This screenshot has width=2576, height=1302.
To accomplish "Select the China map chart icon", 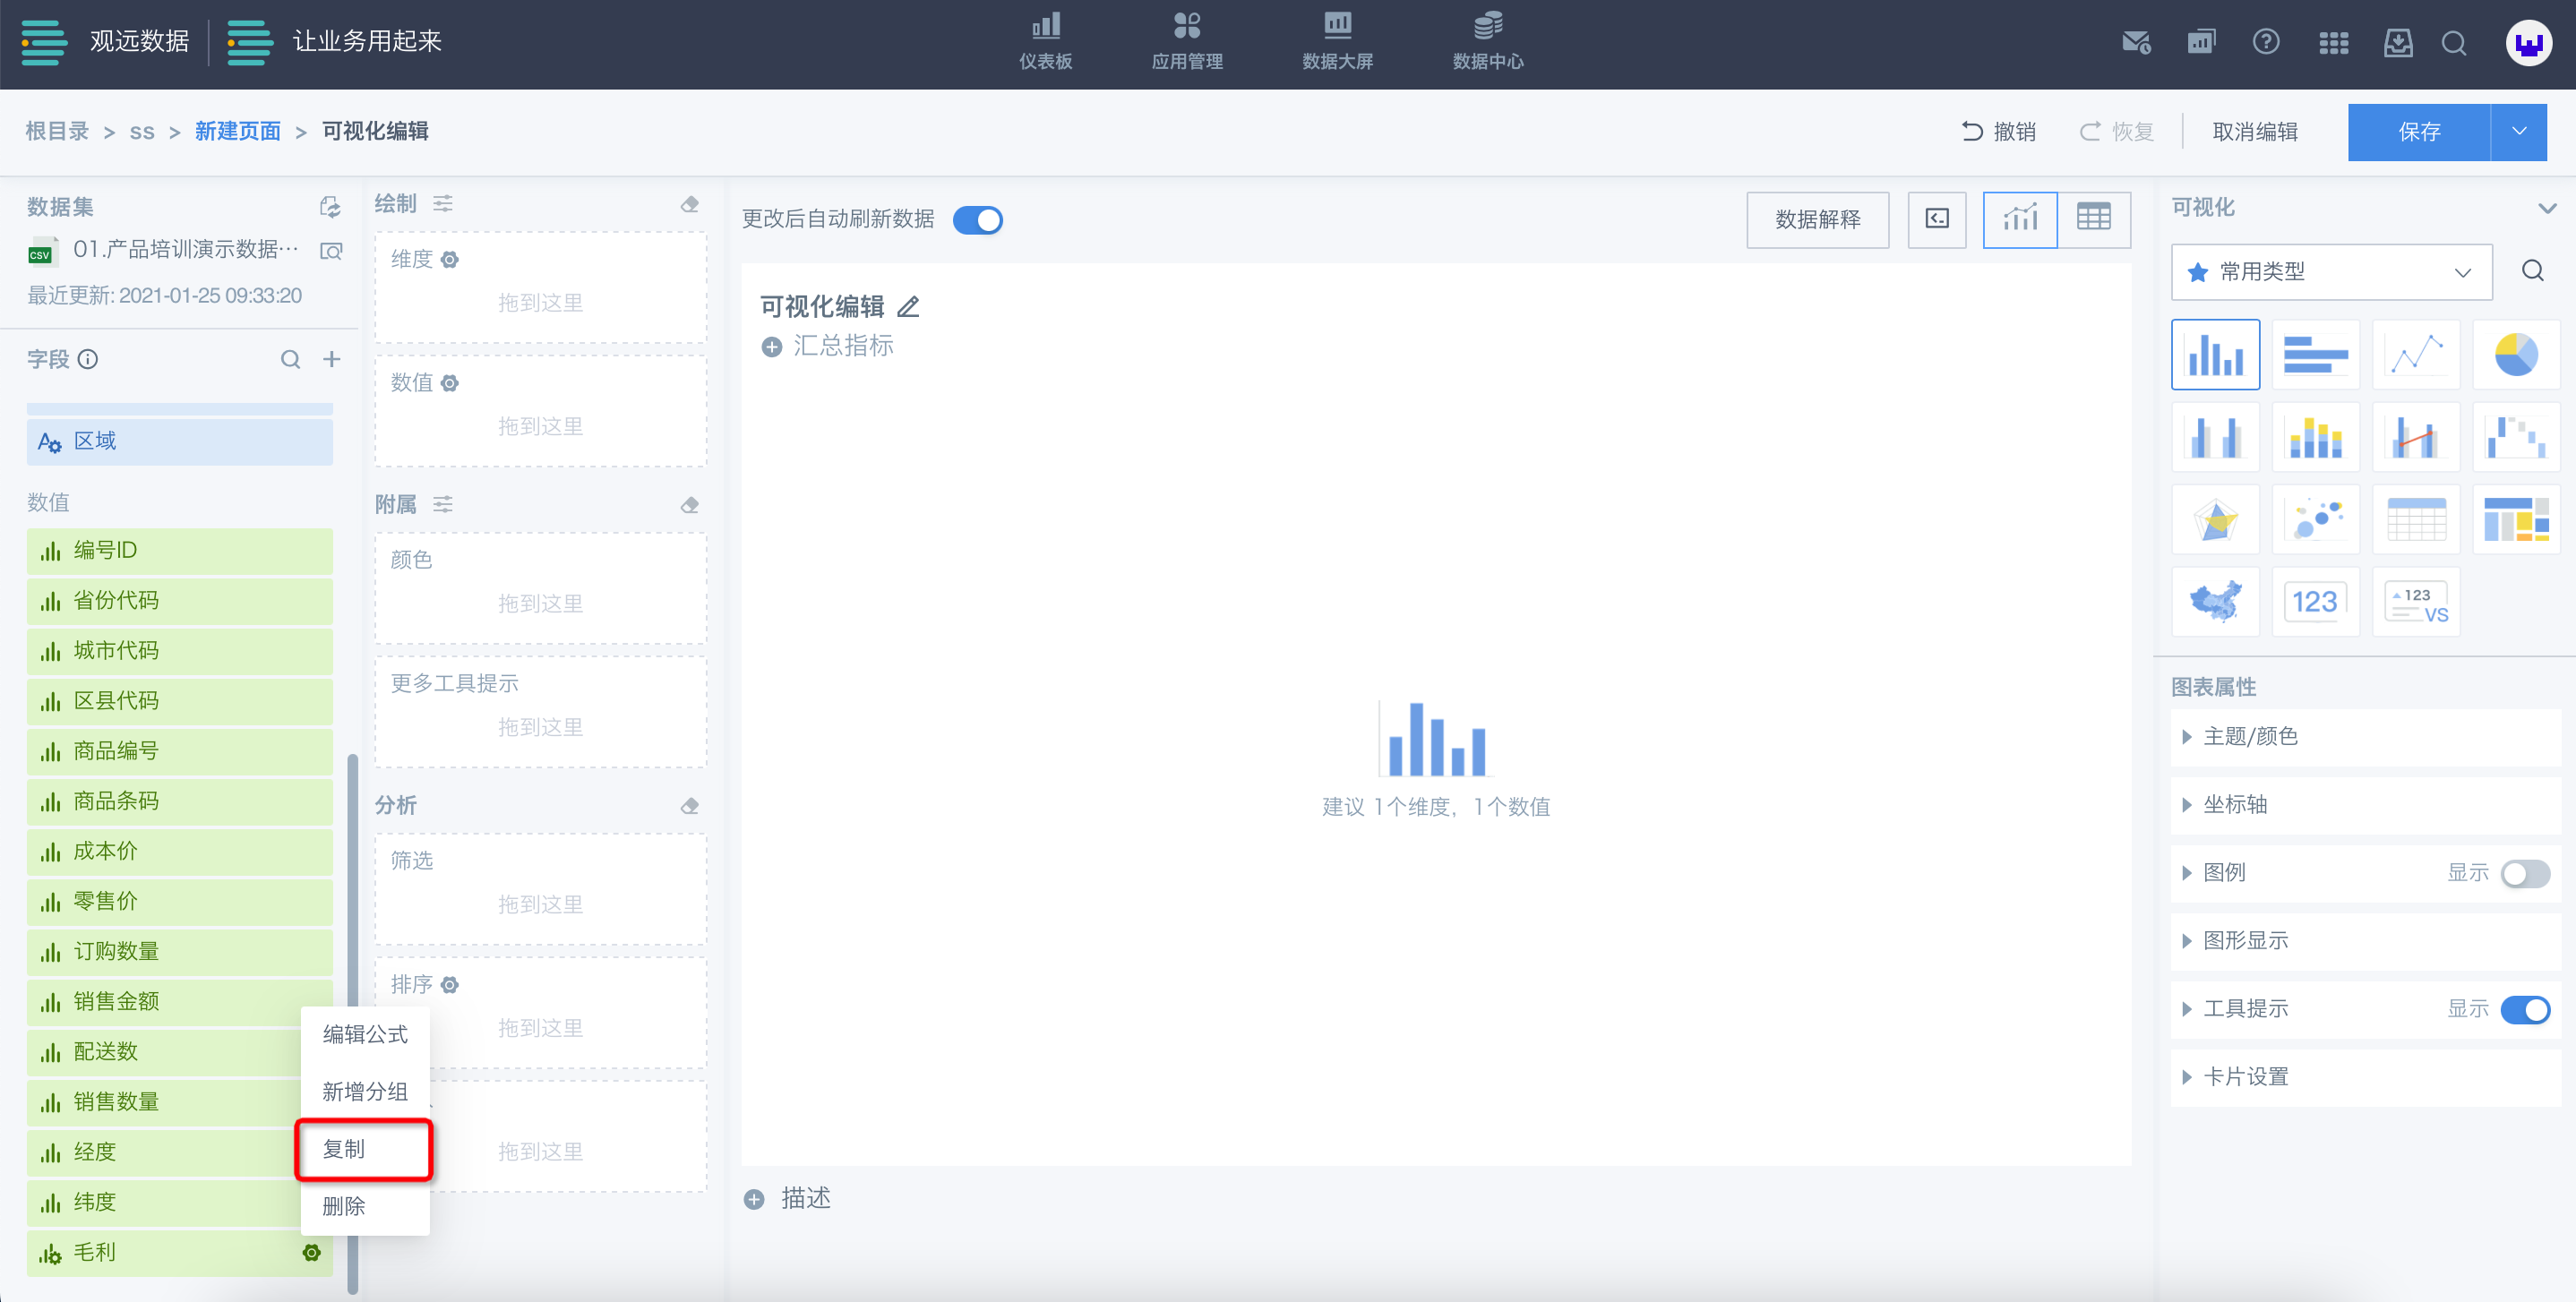I will pos(2215,602).
